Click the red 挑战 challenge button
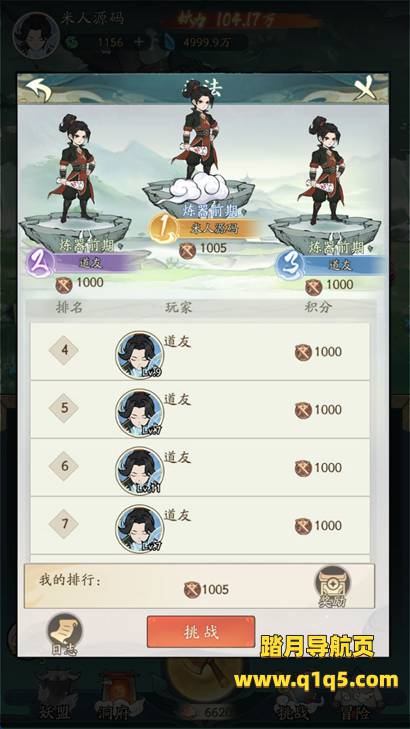 pos(201,632)
